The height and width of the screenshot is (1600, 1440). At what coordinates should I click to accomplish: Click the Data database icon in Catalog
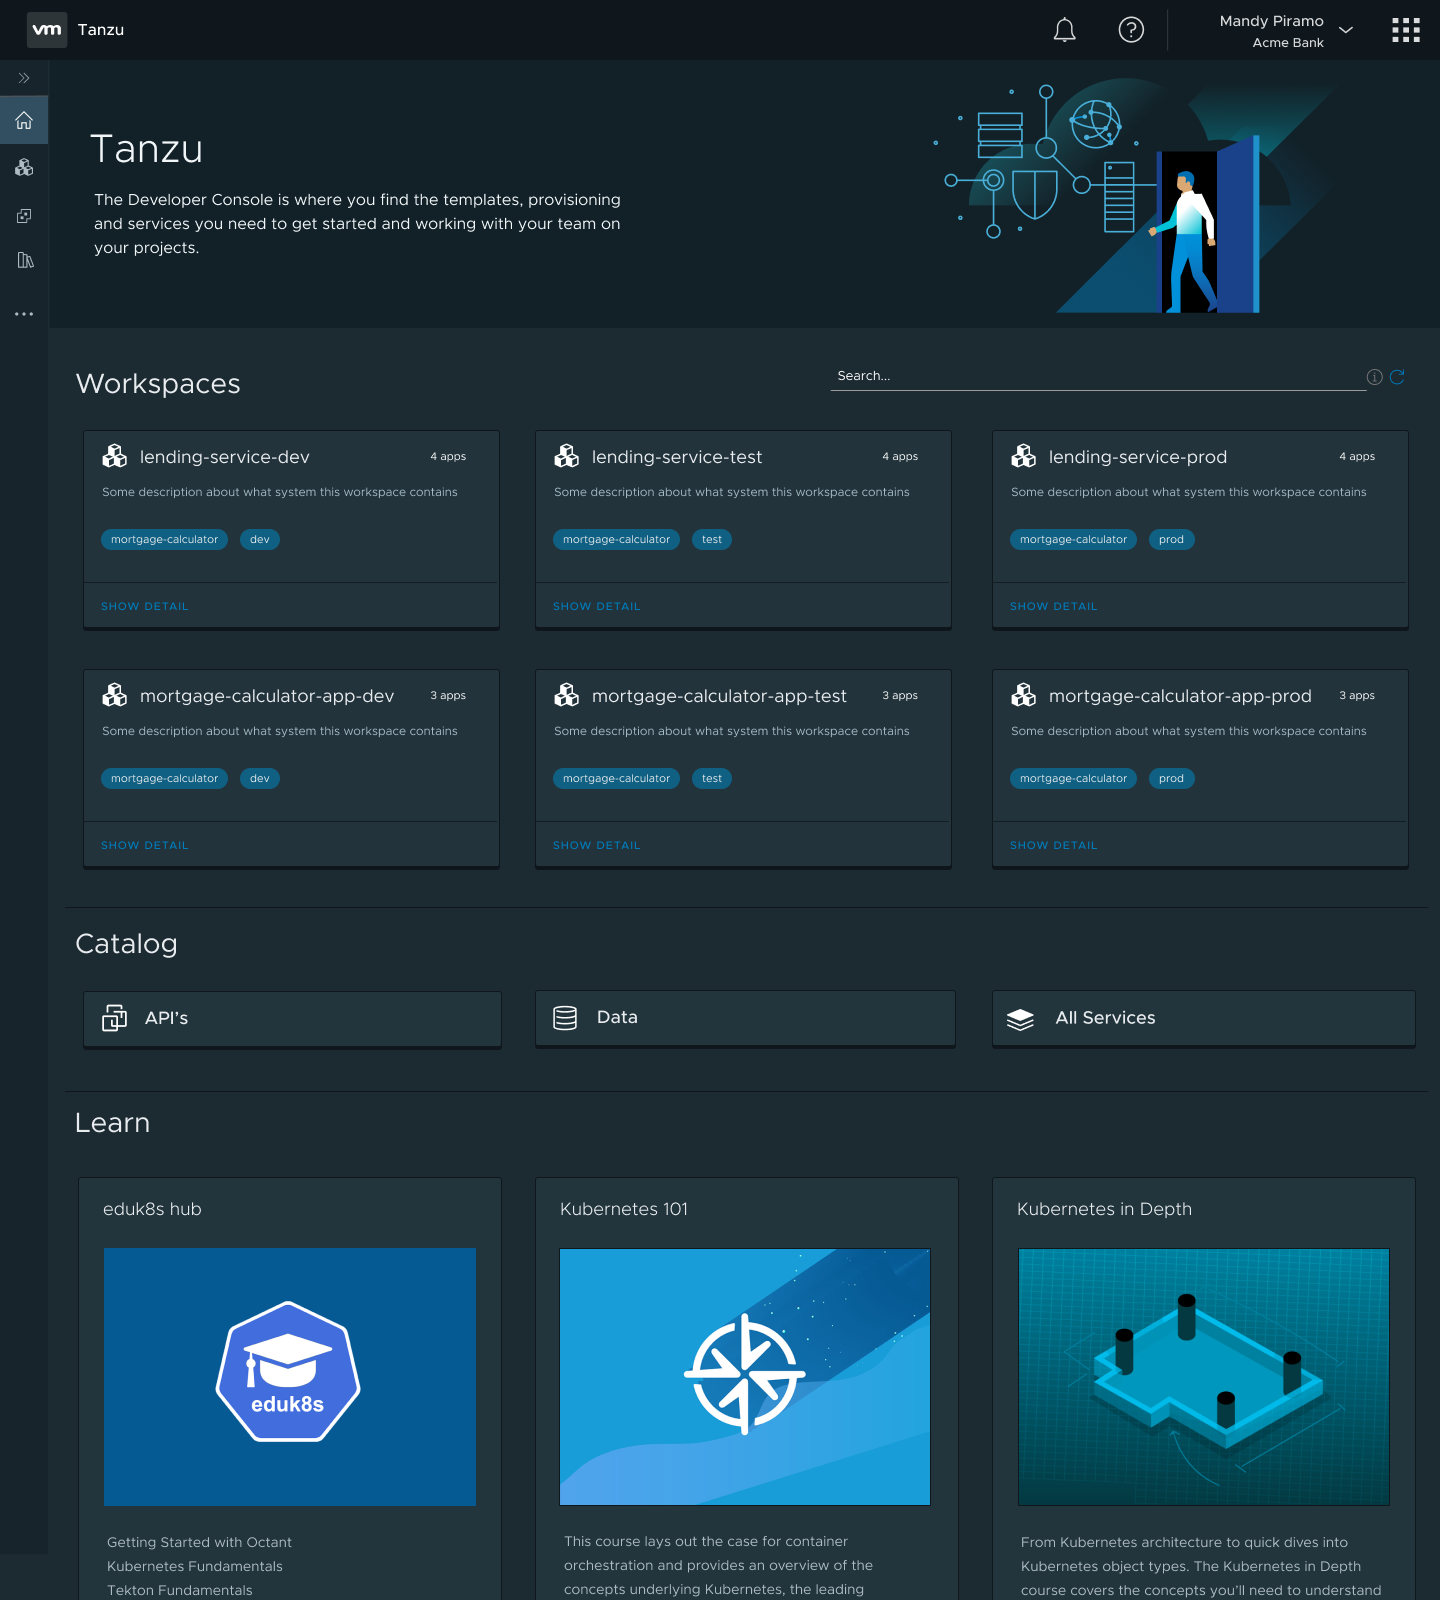(565, 1018)
